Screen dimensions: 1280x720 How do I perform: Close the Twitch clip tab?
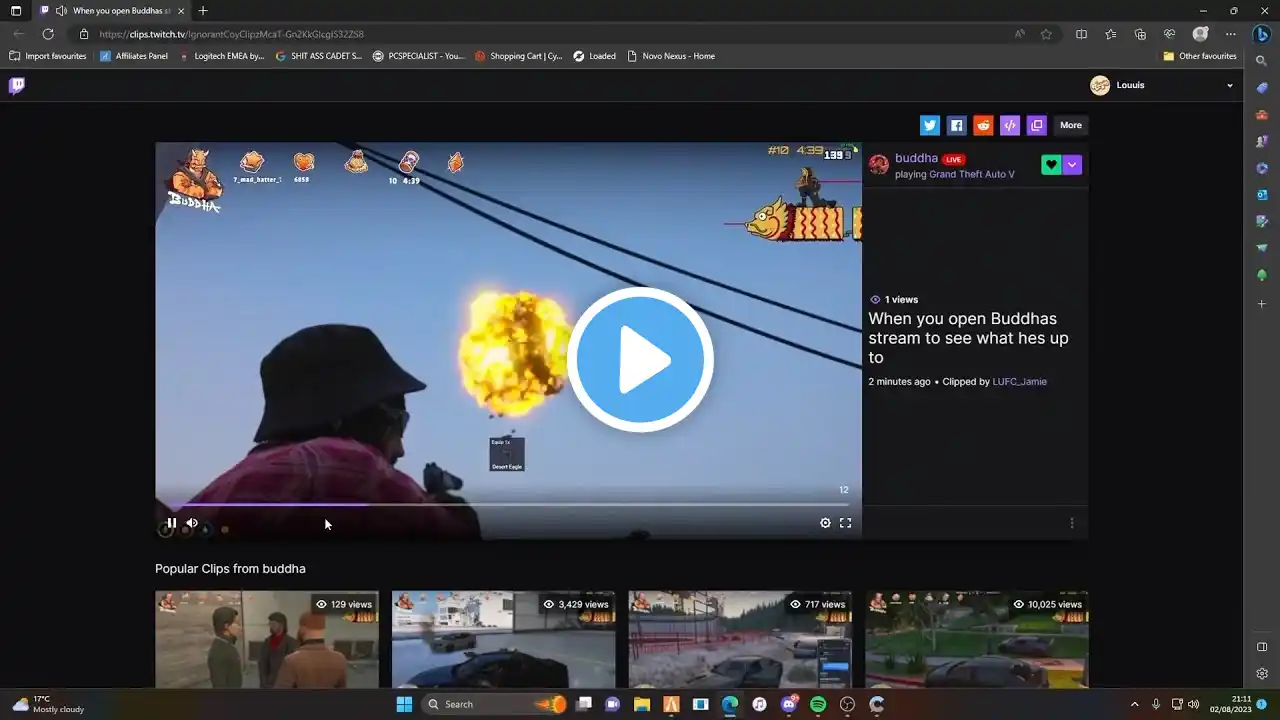click(181, 11)
